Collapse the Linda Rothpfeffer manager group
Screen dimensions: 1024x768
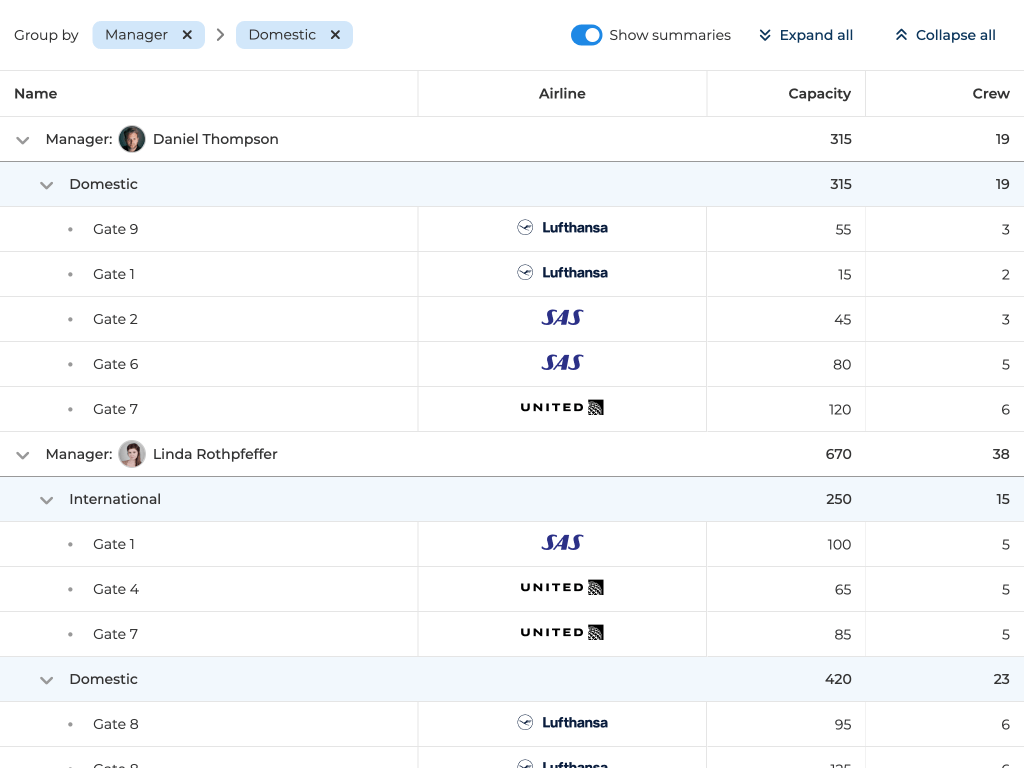click(22, 455)
